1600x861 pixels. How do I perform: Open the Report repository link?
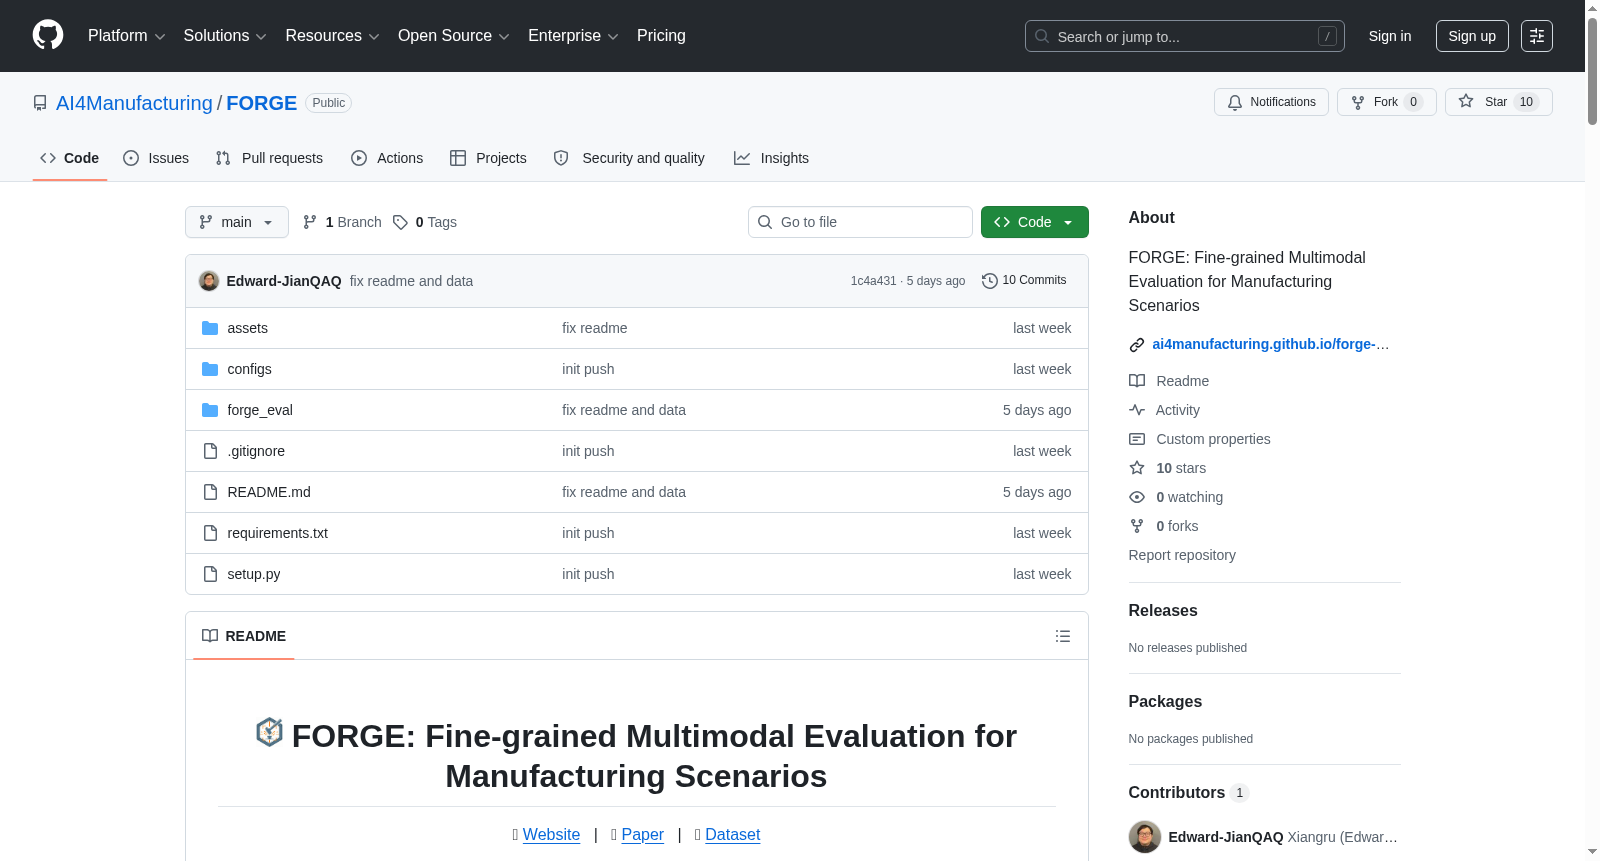pos(1182,555)
